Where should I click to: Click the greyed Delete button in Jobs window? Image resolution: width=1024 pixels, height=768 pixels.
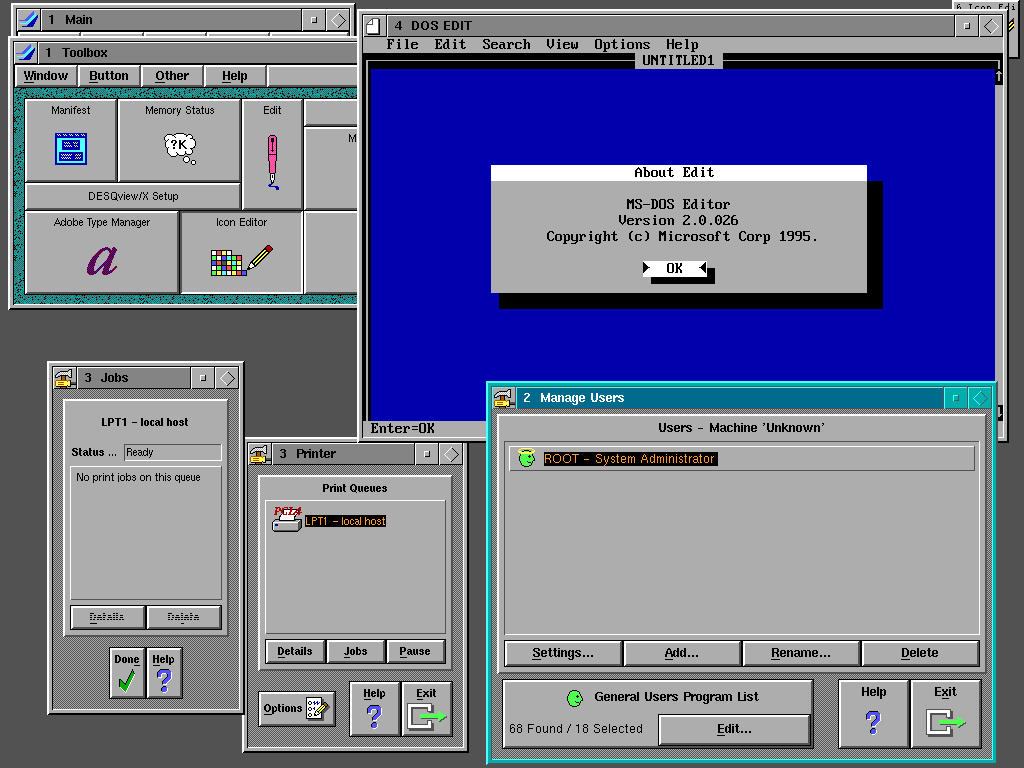[x=184, y=617]
